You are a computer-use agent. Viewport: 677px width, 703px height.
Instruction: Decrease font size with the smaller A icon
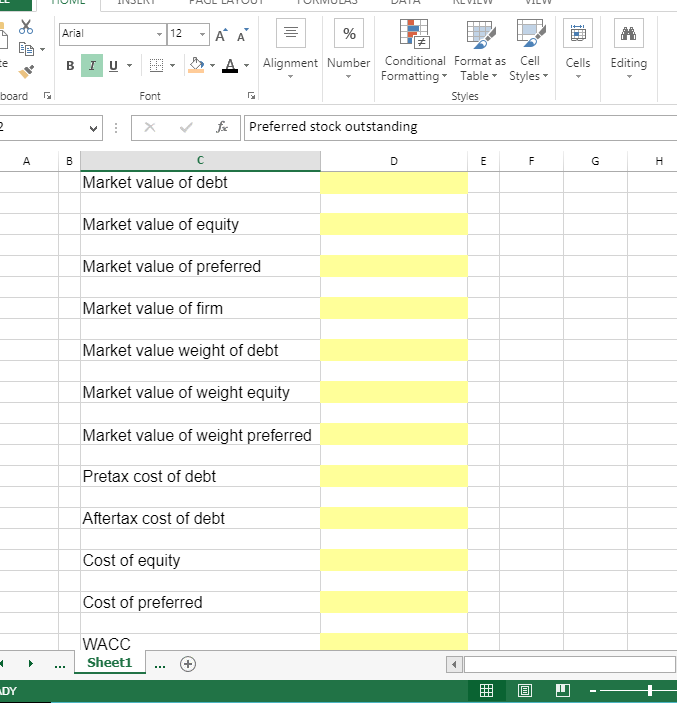[243, 35]
